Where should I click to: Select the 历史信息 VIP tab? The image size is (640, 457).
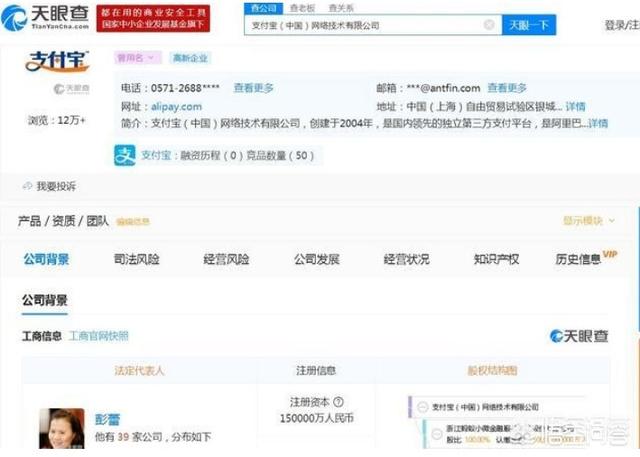[x=586, y=258]
